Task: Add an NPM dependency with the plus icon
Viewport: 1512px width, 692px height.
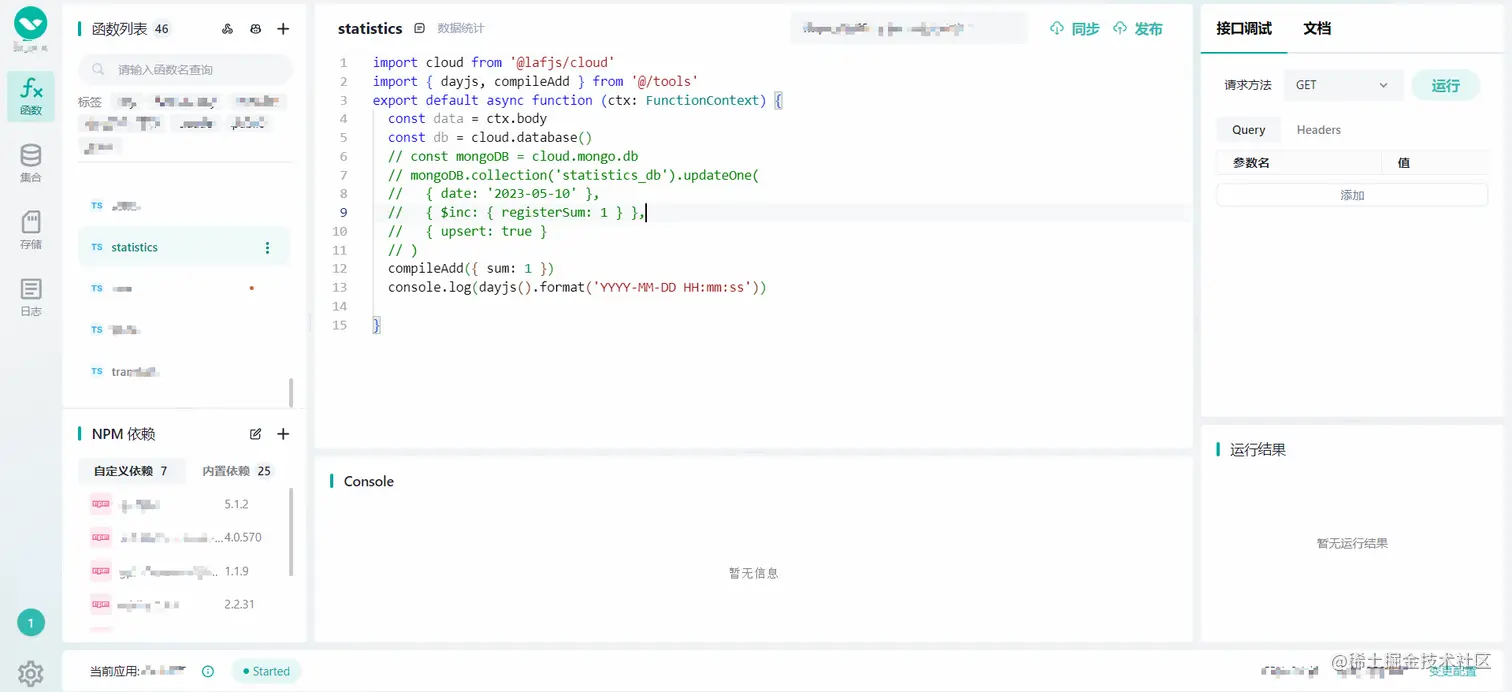Action: click(283, 434)
